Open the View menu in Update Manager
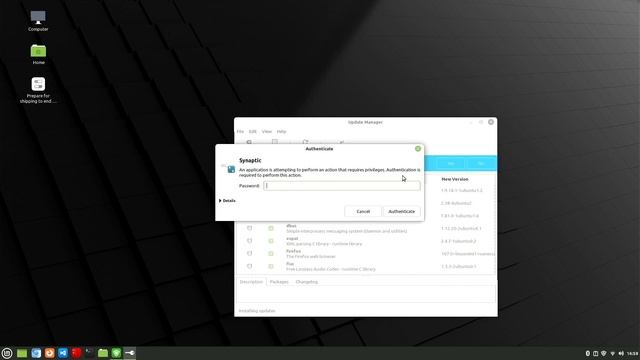This screenshot has height=360, width=640. point(267,131)
